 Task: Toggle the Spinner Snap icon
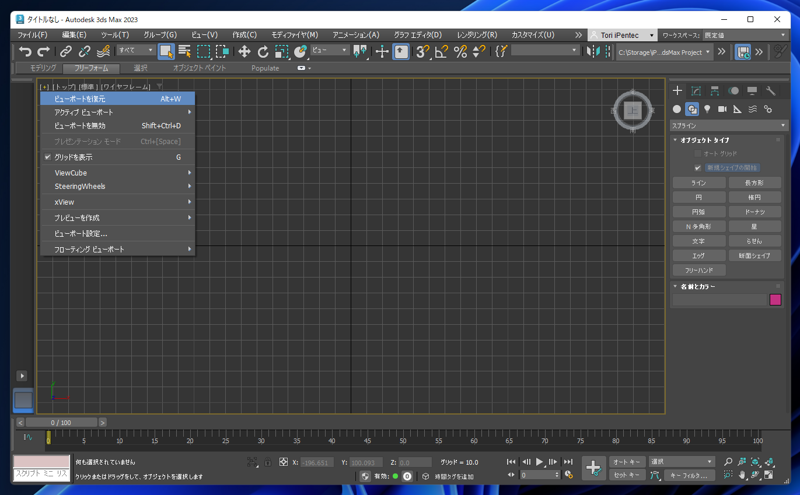[479, 52]
